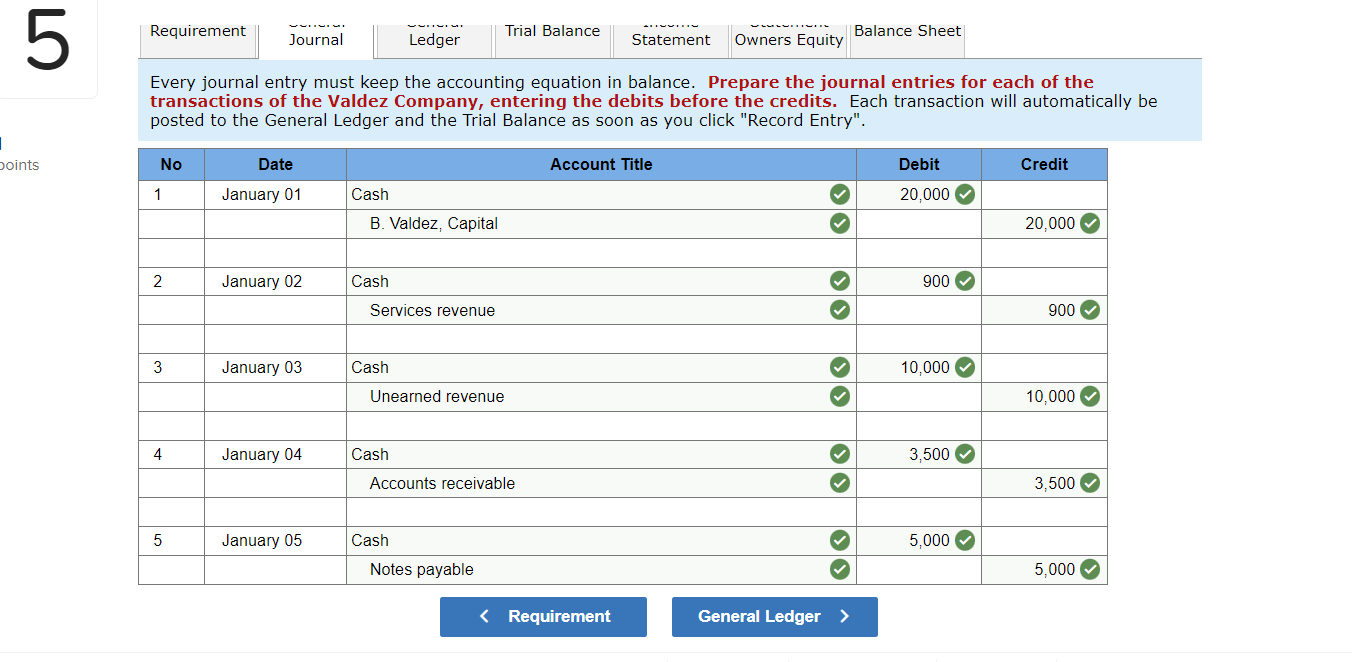Image resolution: width=1352 pixels, height=662 pixels.
Task: Click the No column header
Action: coord(171,164)
